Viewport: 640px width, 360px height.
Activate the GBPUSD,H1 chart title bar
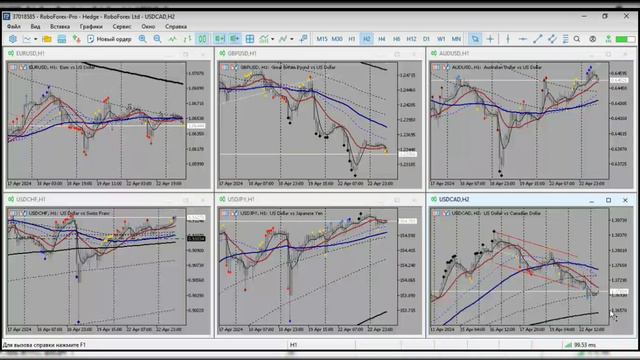(319, 53)
